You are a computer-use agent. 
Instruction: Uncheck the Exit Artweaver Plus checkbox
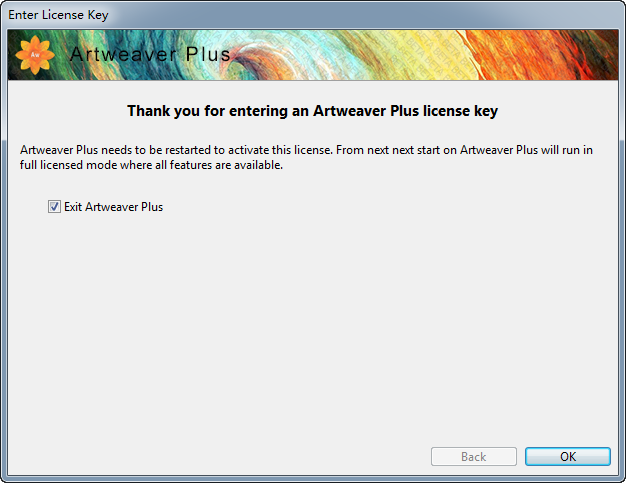[x=54, y=207]
